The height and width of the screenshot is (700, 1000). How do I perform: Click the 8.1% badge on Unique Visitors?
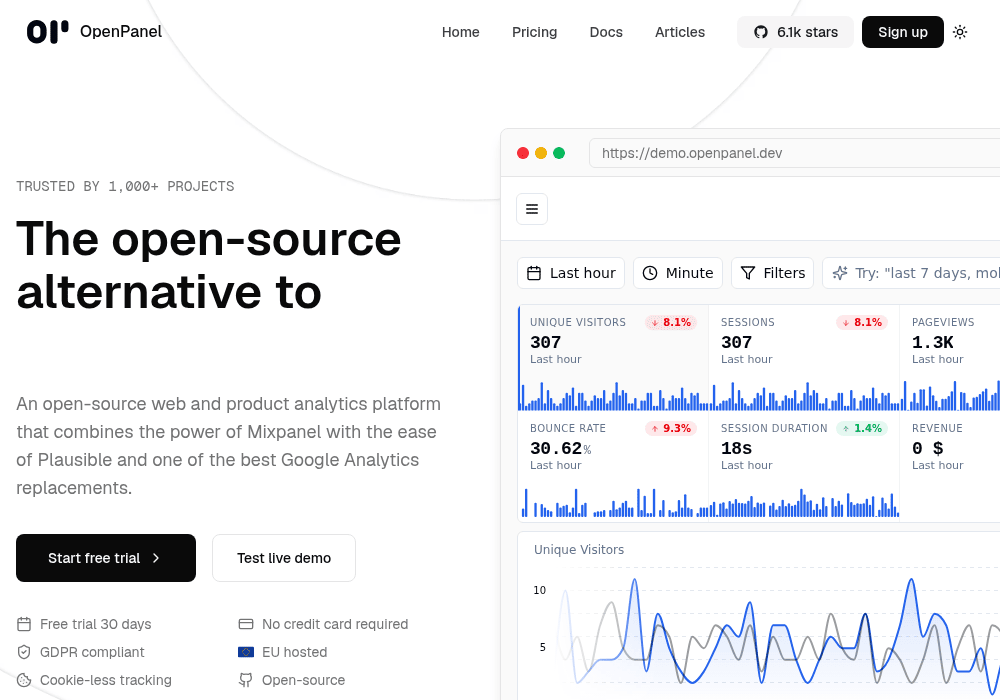pos(671,323)
